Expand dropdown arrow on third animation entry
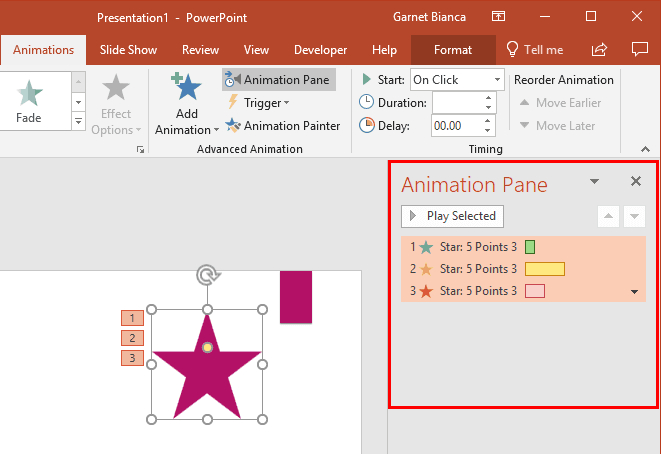Image resolution: width=661 pixels, height=454 pixels. [634, 291]
